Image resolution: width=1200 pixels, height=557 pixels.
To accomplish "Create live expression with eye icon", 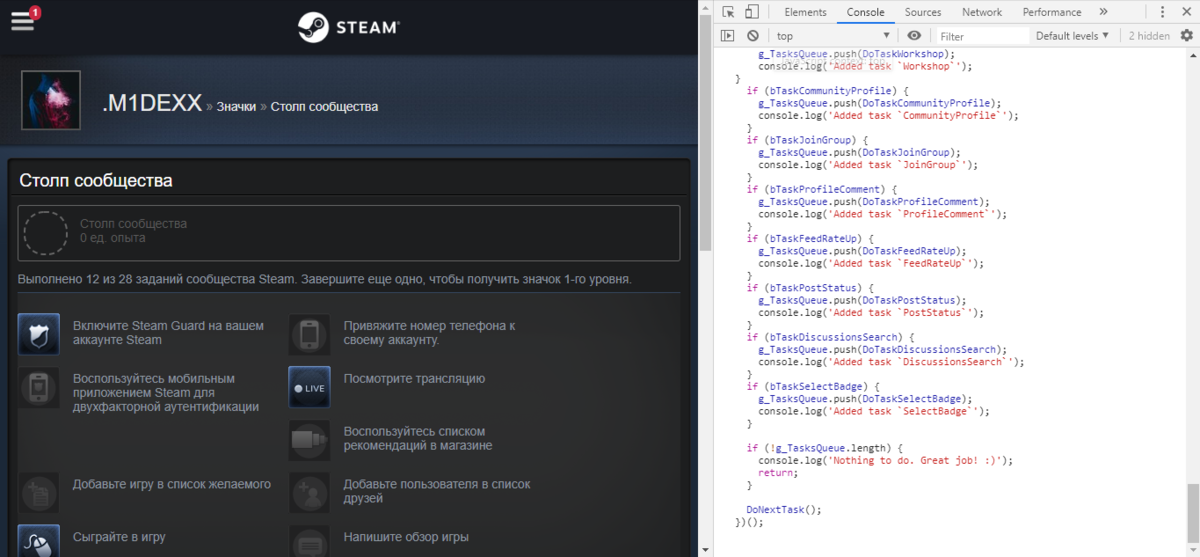I will coord(914,36).
